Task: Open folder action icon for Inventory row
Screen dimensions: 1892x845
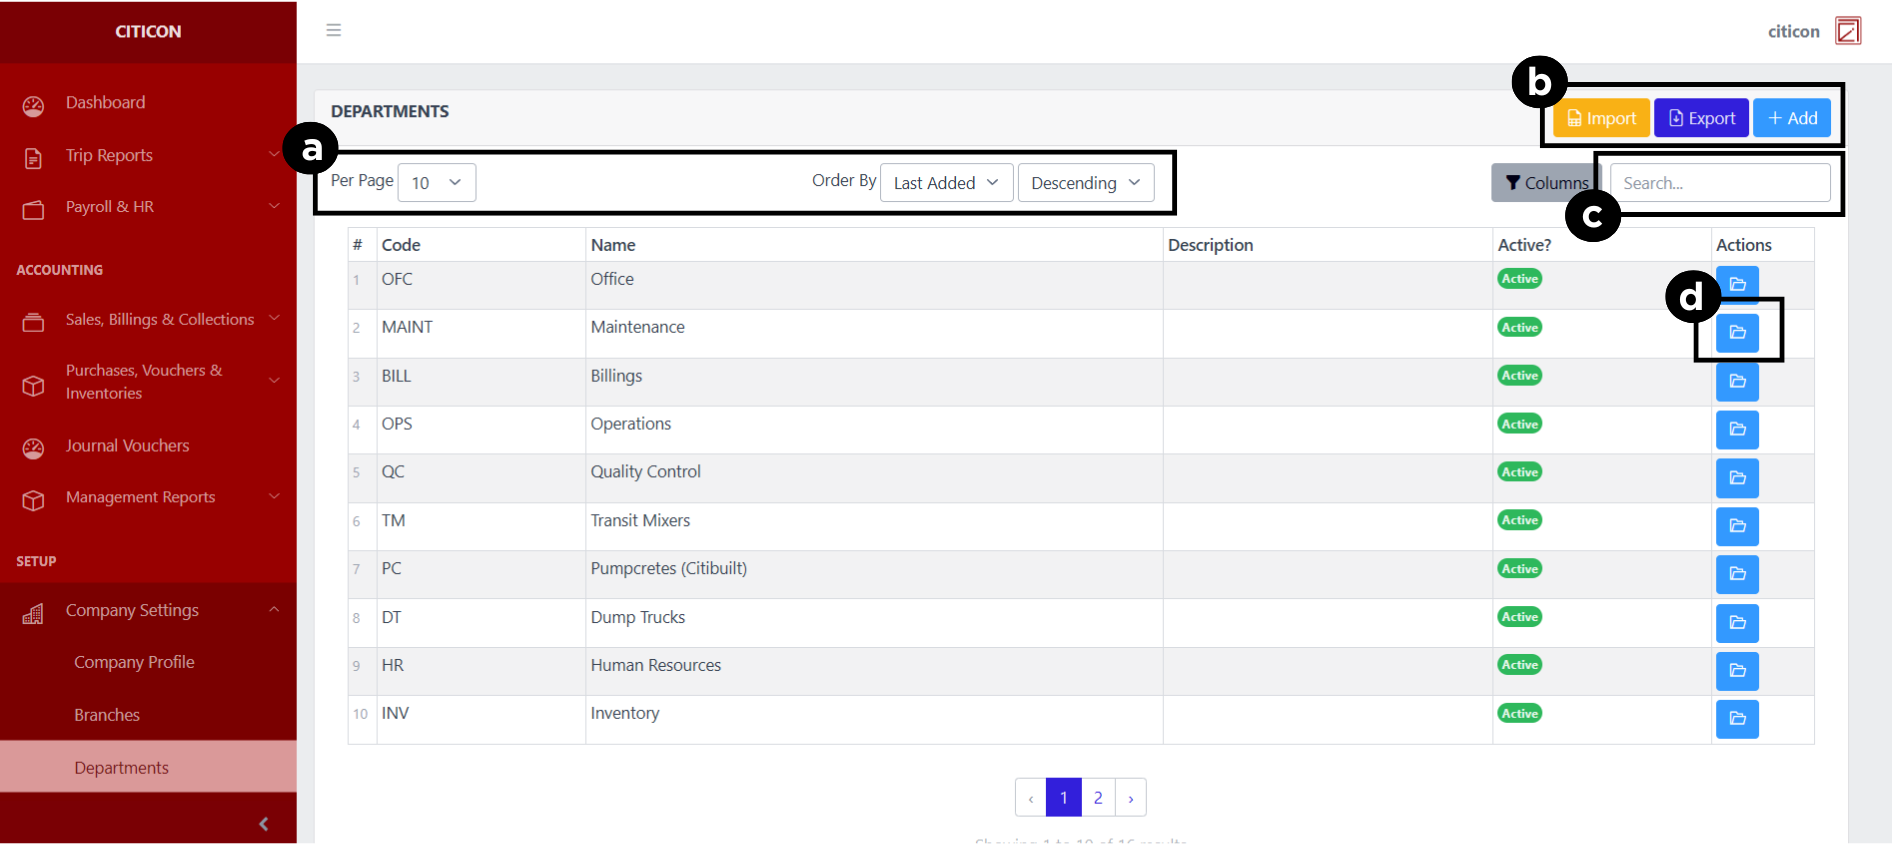Action: 1737,719
